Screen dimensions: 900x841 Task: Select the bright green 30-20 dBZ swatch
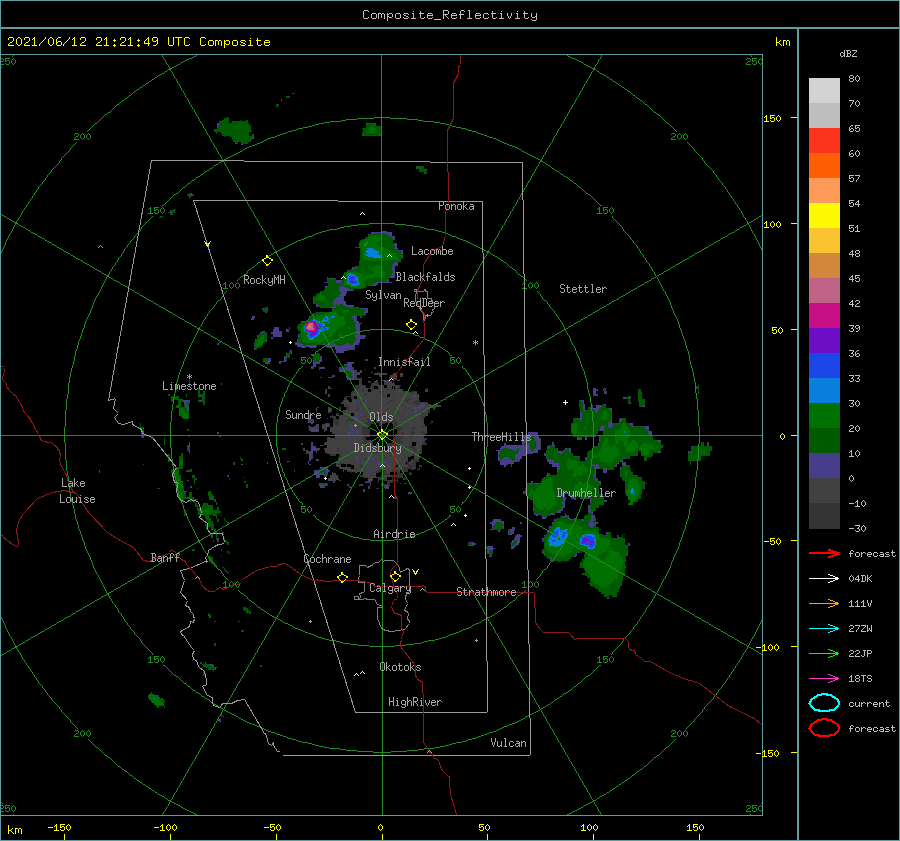(x=824, y=416)
